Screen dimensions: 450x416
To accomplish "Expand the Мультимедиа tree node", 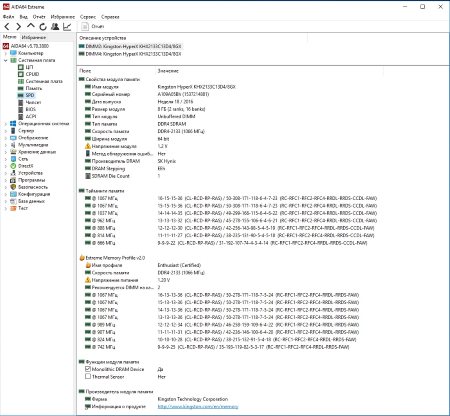I will coord(6,145).
